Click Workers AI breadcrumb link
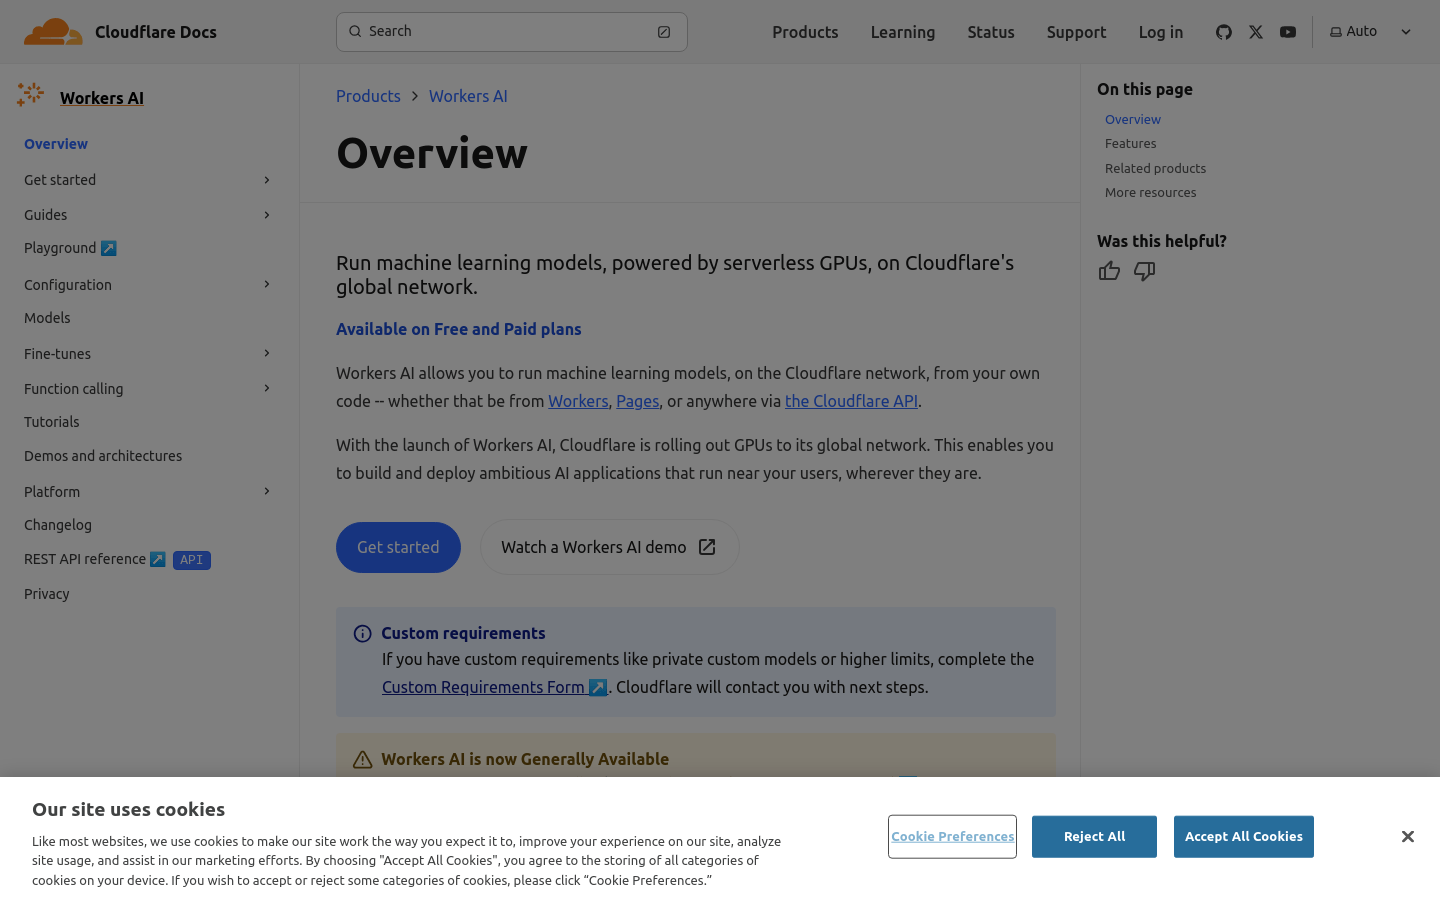Viewport: 1440px width, 900px height. 468,96
